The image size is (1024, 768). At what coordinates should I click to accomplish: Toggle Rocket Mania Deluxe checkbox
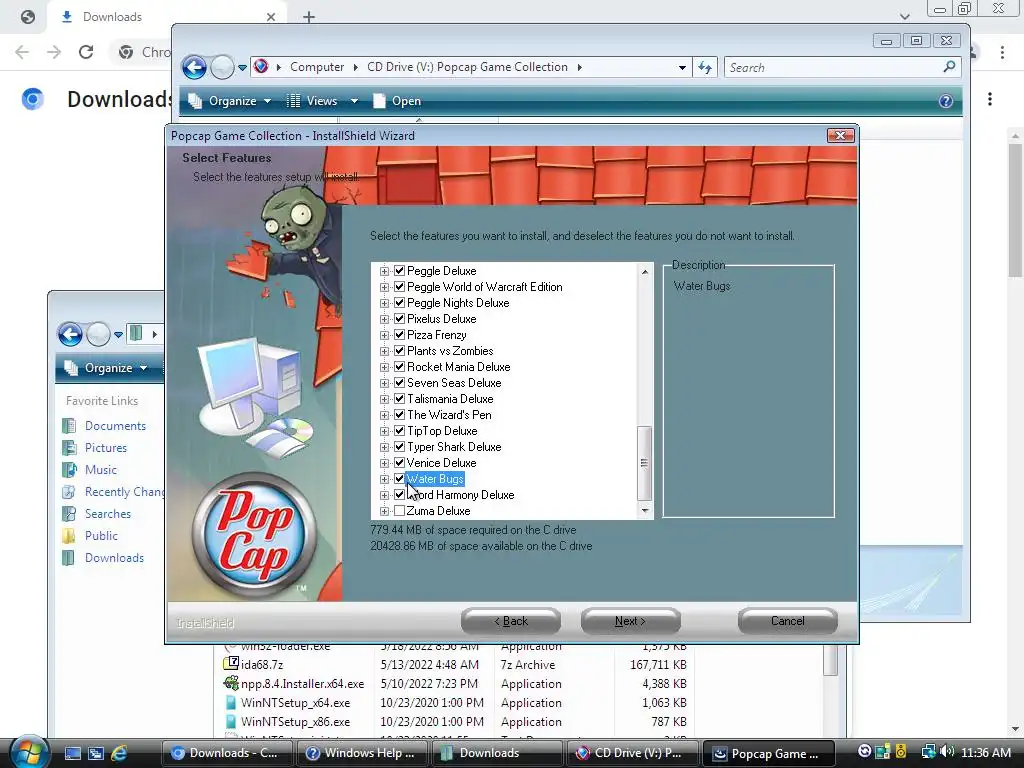tap(400, 367)
